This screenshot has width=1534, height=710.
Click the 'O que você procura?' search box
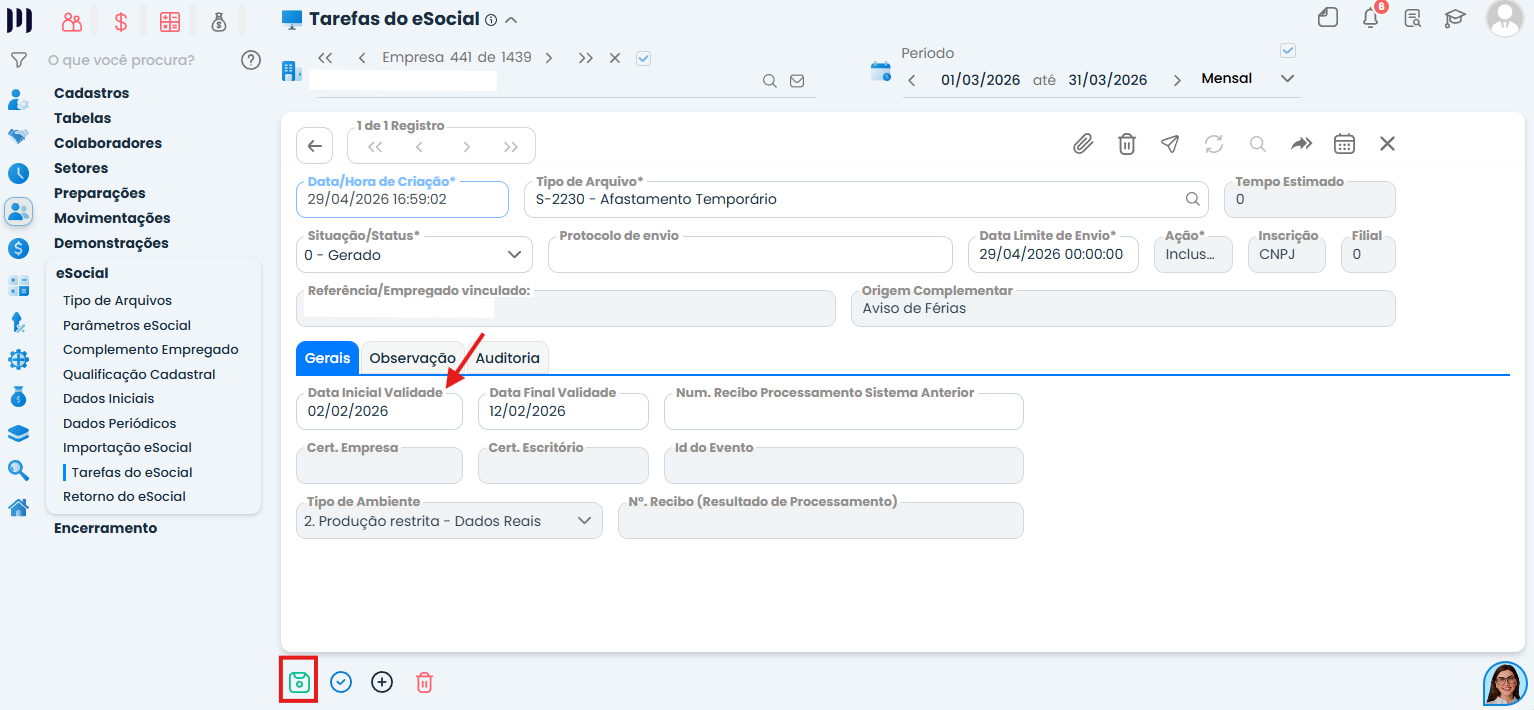pos(121,60)
